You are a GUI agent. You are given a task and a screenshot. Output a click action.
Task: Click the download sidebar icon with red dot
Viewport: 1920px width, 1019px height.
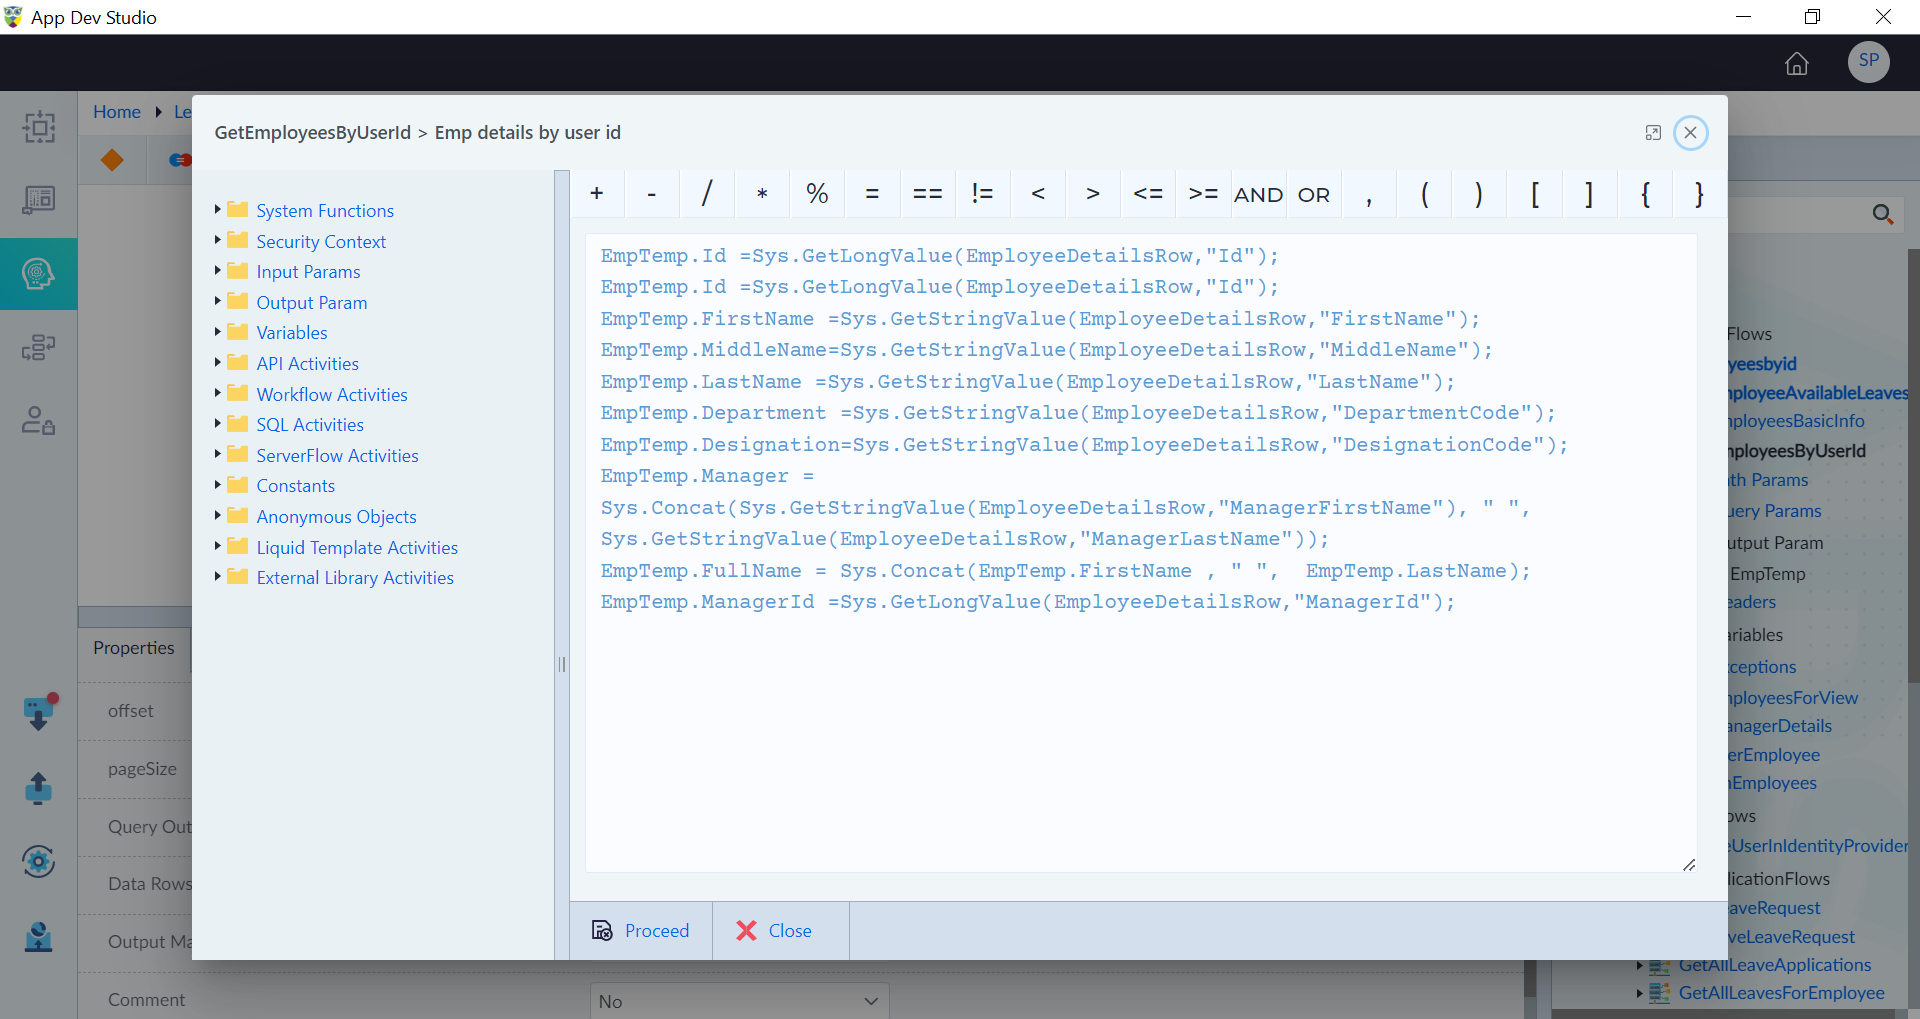pyautogui.click(x=38, y=712)
